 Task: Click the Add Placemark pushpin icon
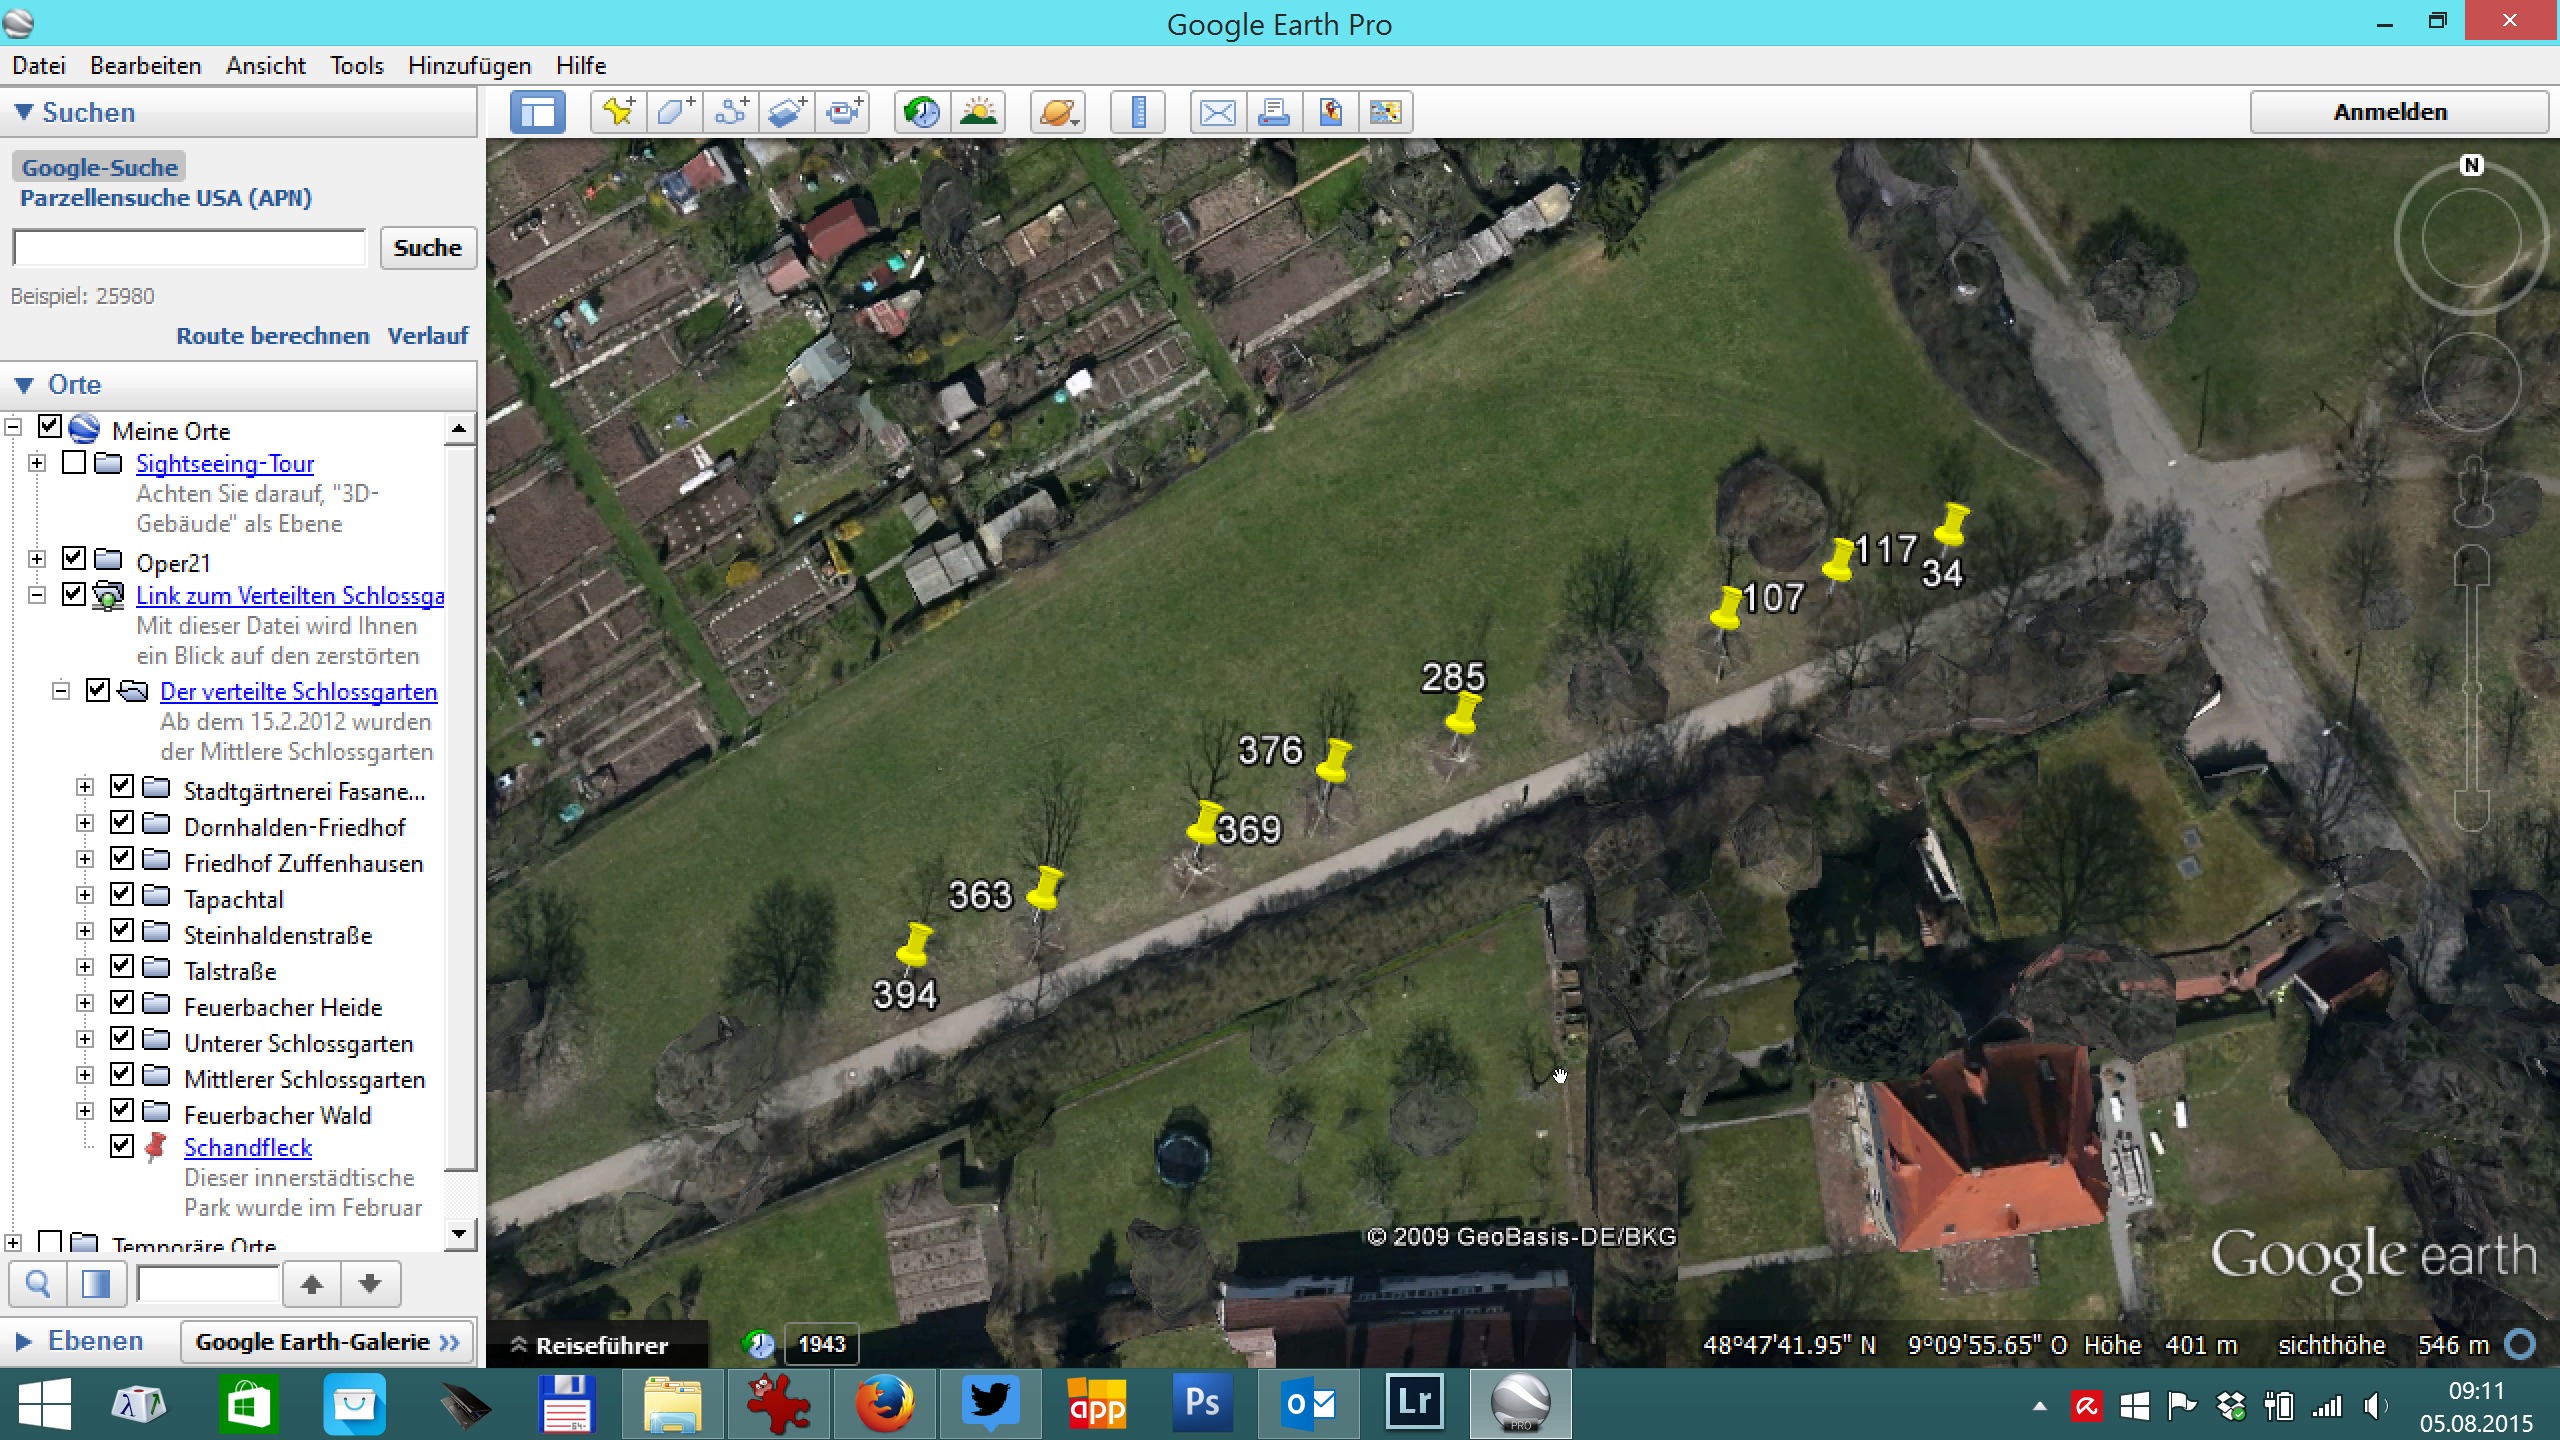point(618,112)
